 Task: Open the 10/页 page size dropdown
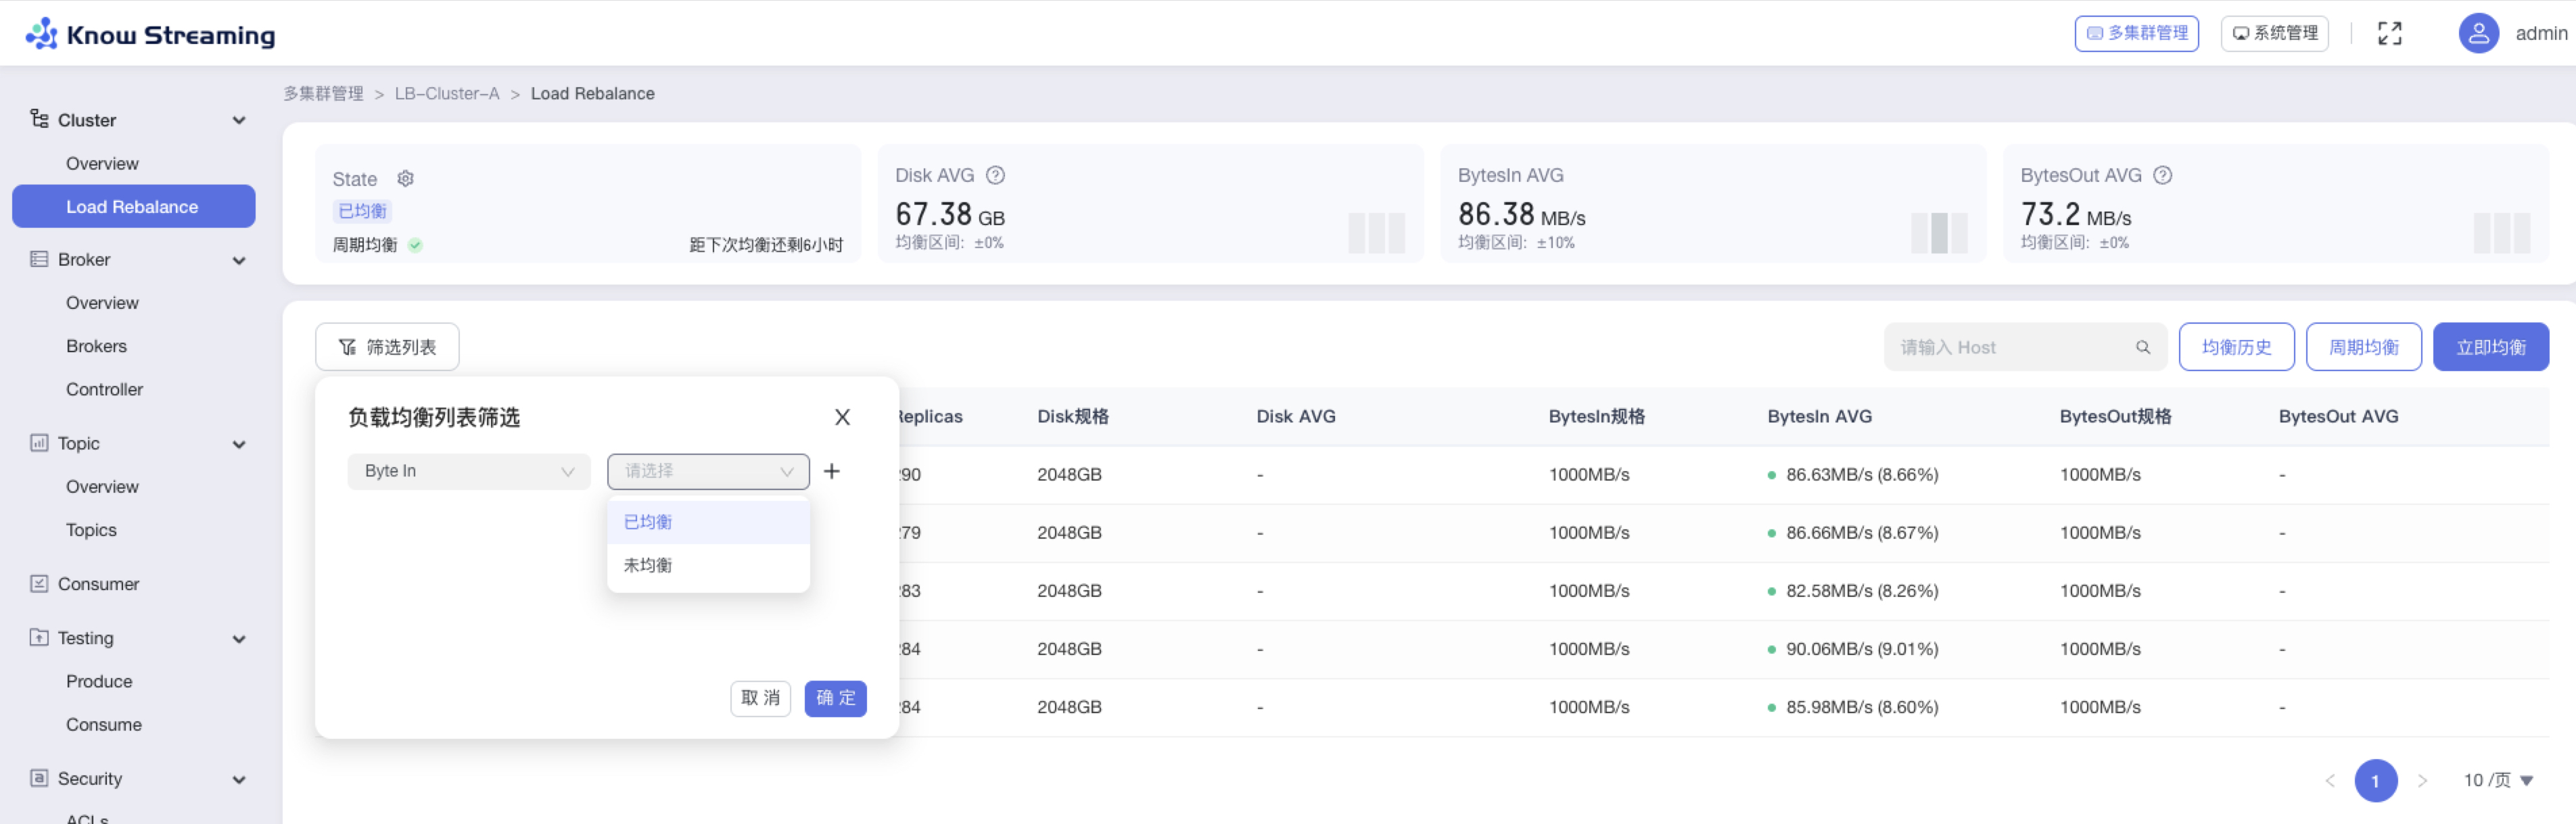2490,780
